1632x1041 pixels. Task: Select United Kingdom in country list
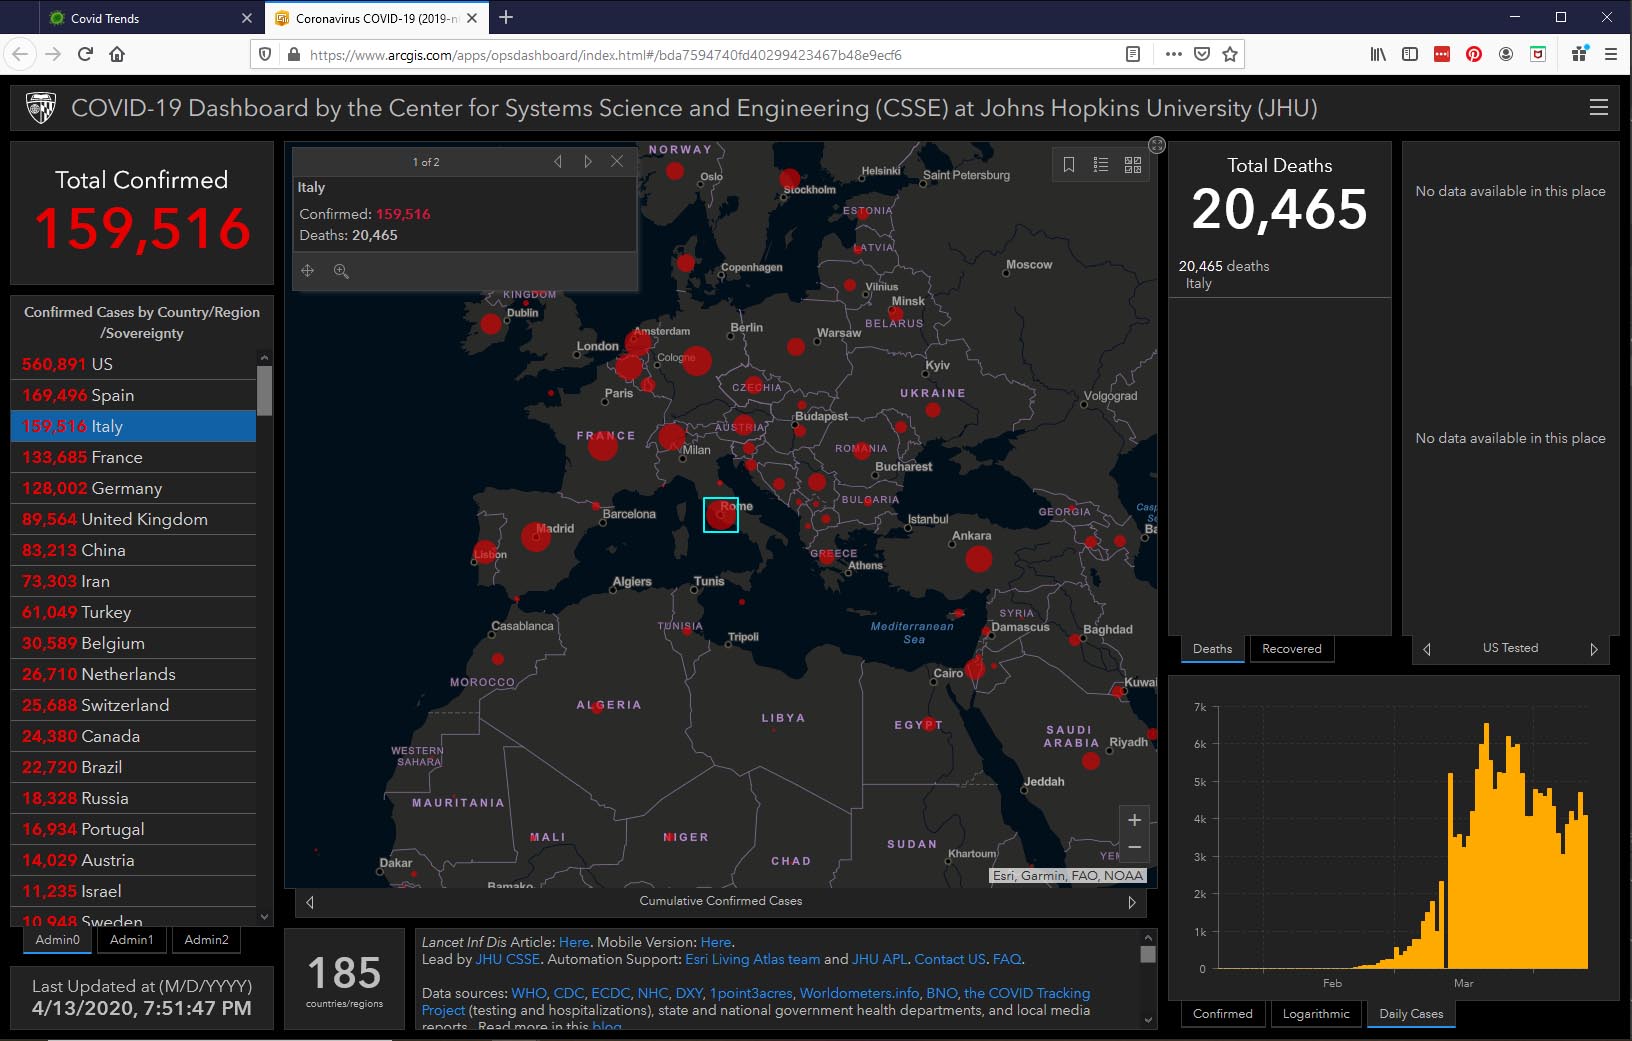[133, 519]
